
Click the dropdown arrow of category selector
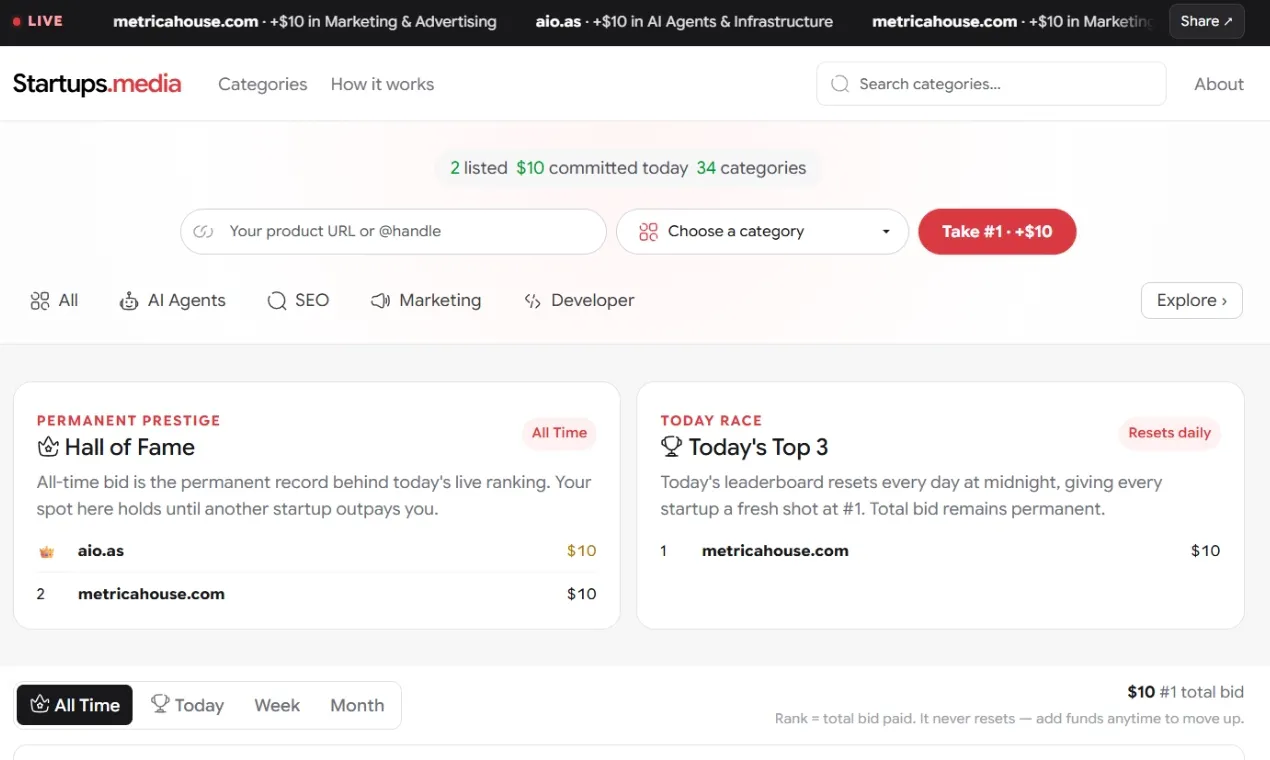[x=886, y=232]
